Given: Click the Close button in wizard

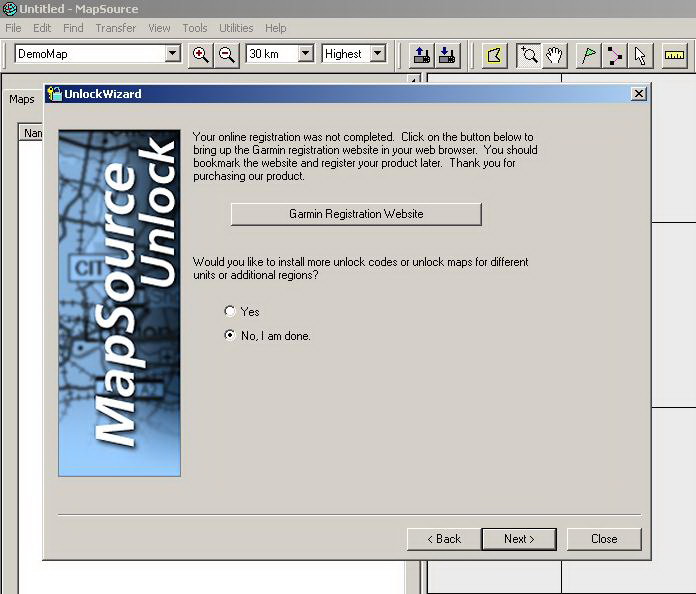Looking at the screenshot, I should [604, 539].
